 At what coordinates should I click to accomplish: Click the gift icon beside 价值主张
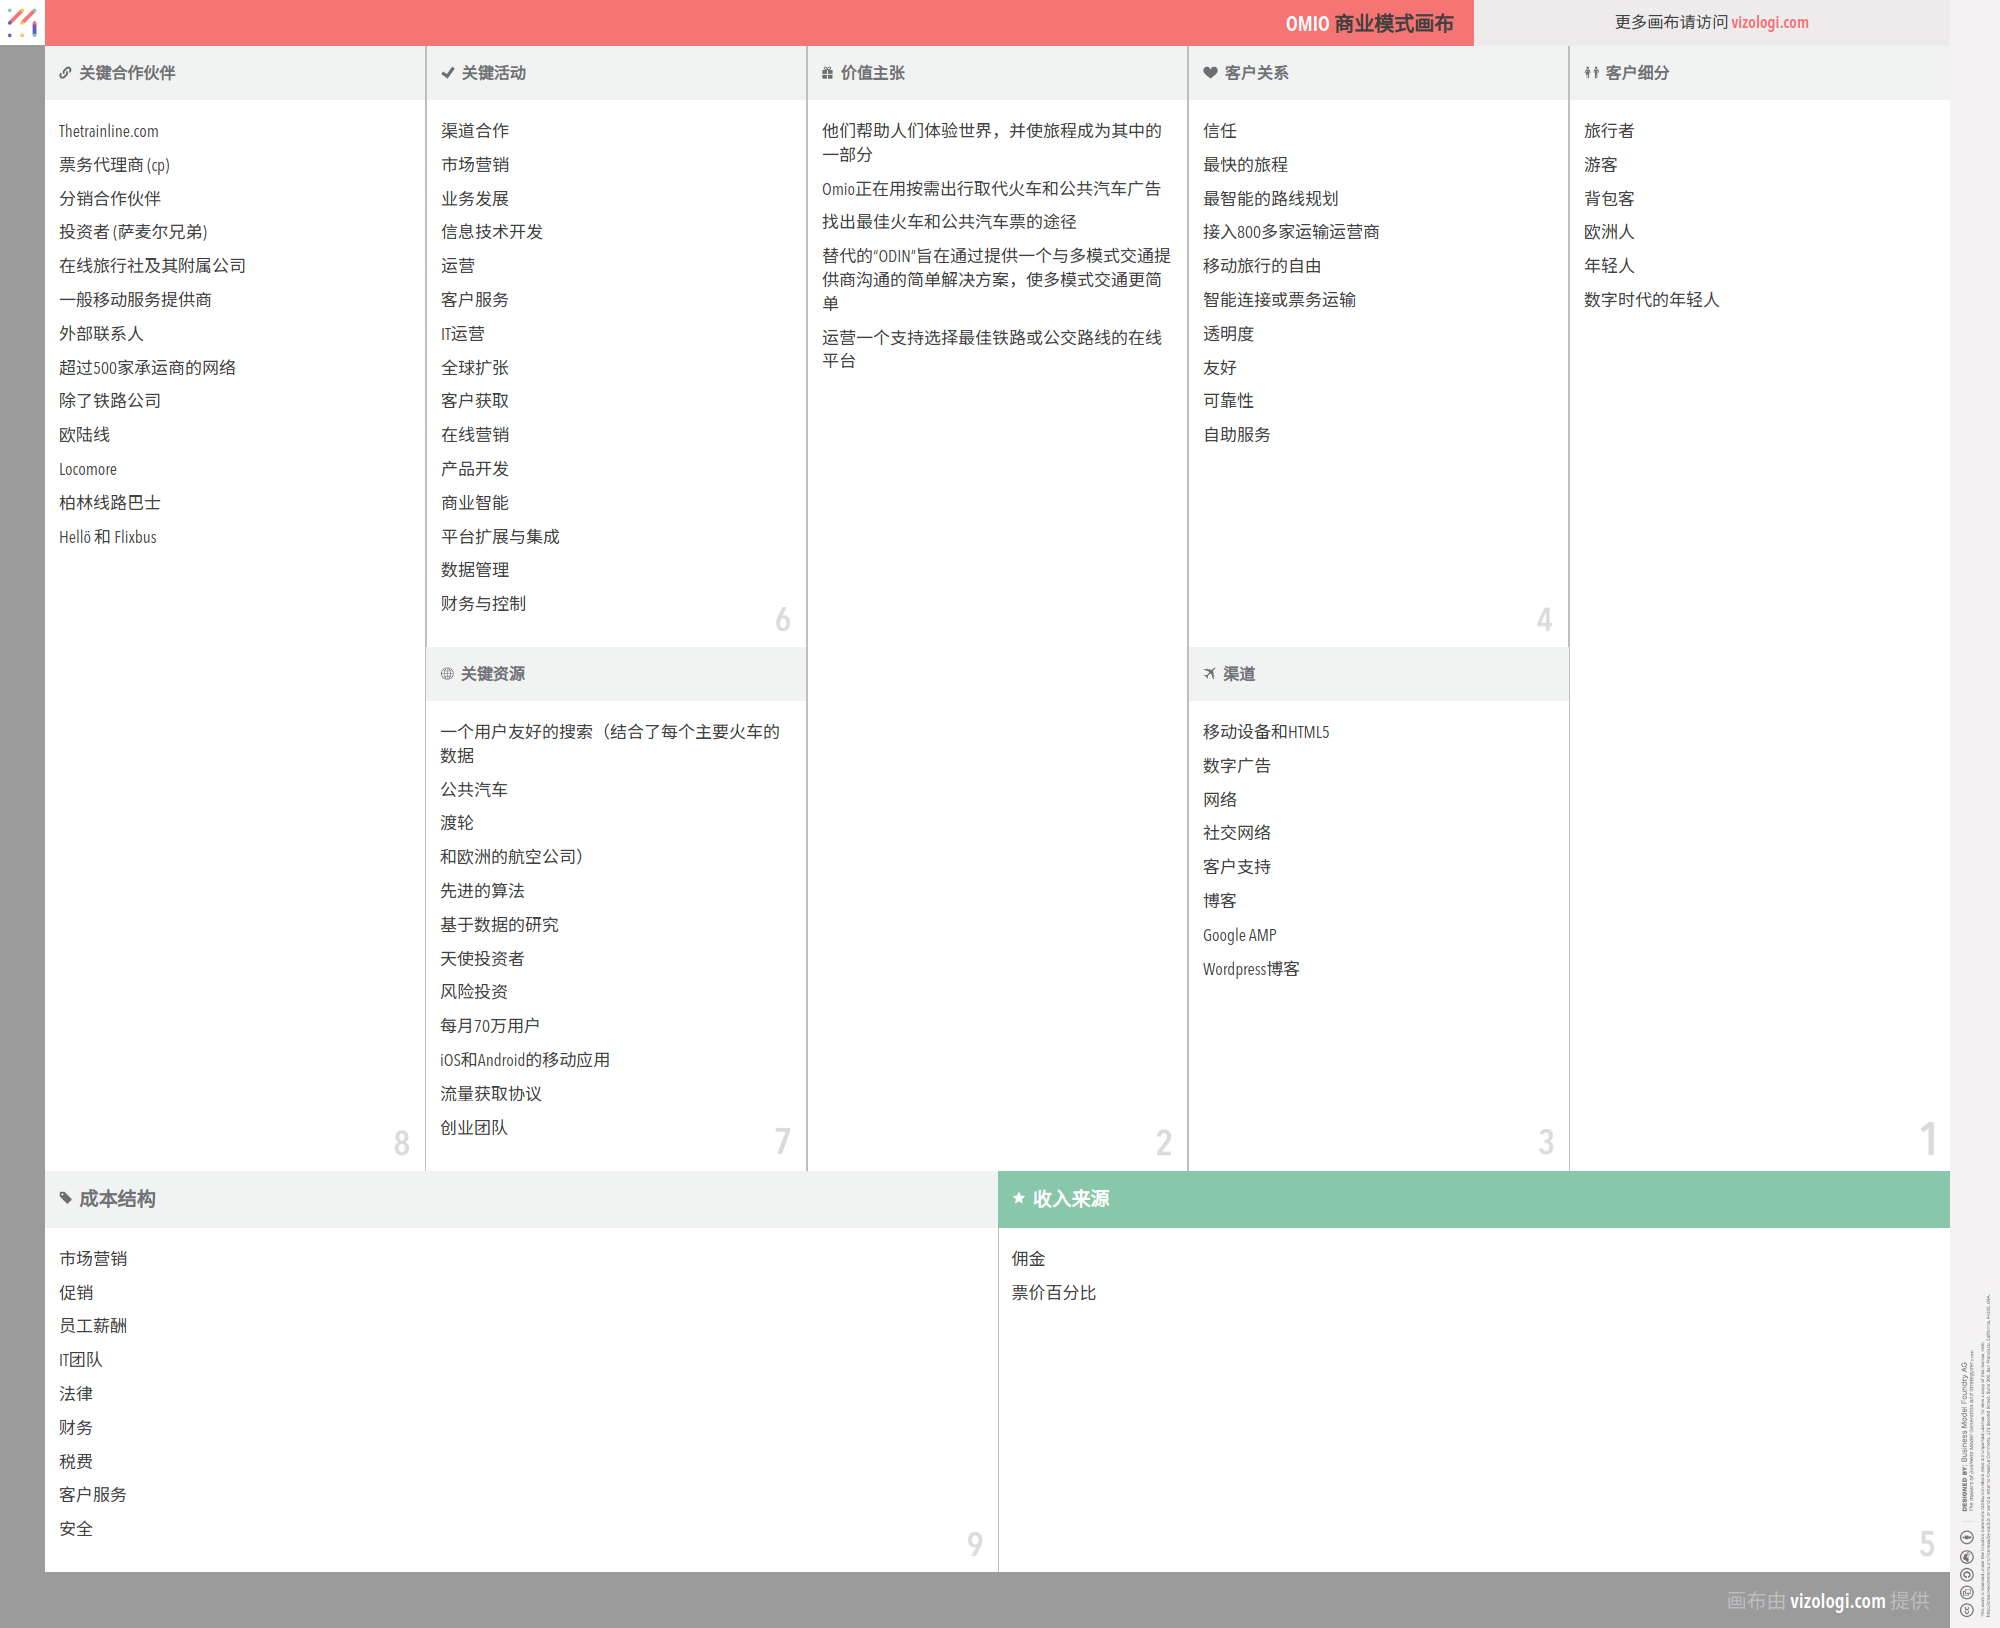pyautogui.click(x=827, y=73)
